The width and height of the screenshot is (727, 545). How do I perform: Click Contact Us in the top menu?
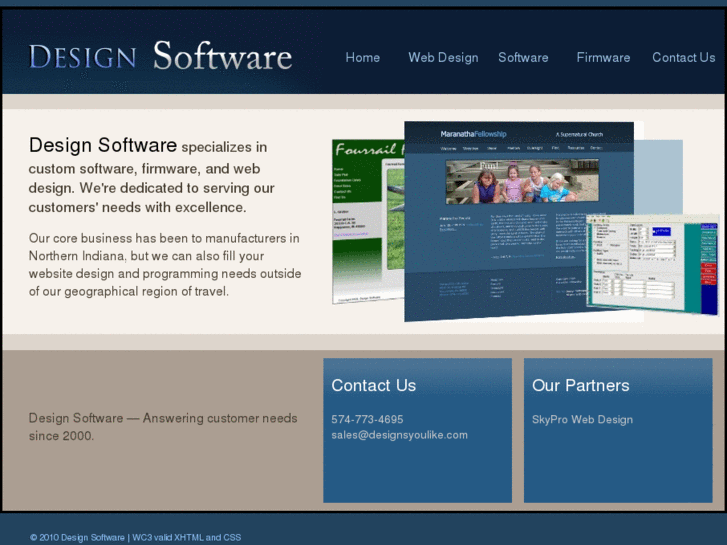tap(683, 58)
